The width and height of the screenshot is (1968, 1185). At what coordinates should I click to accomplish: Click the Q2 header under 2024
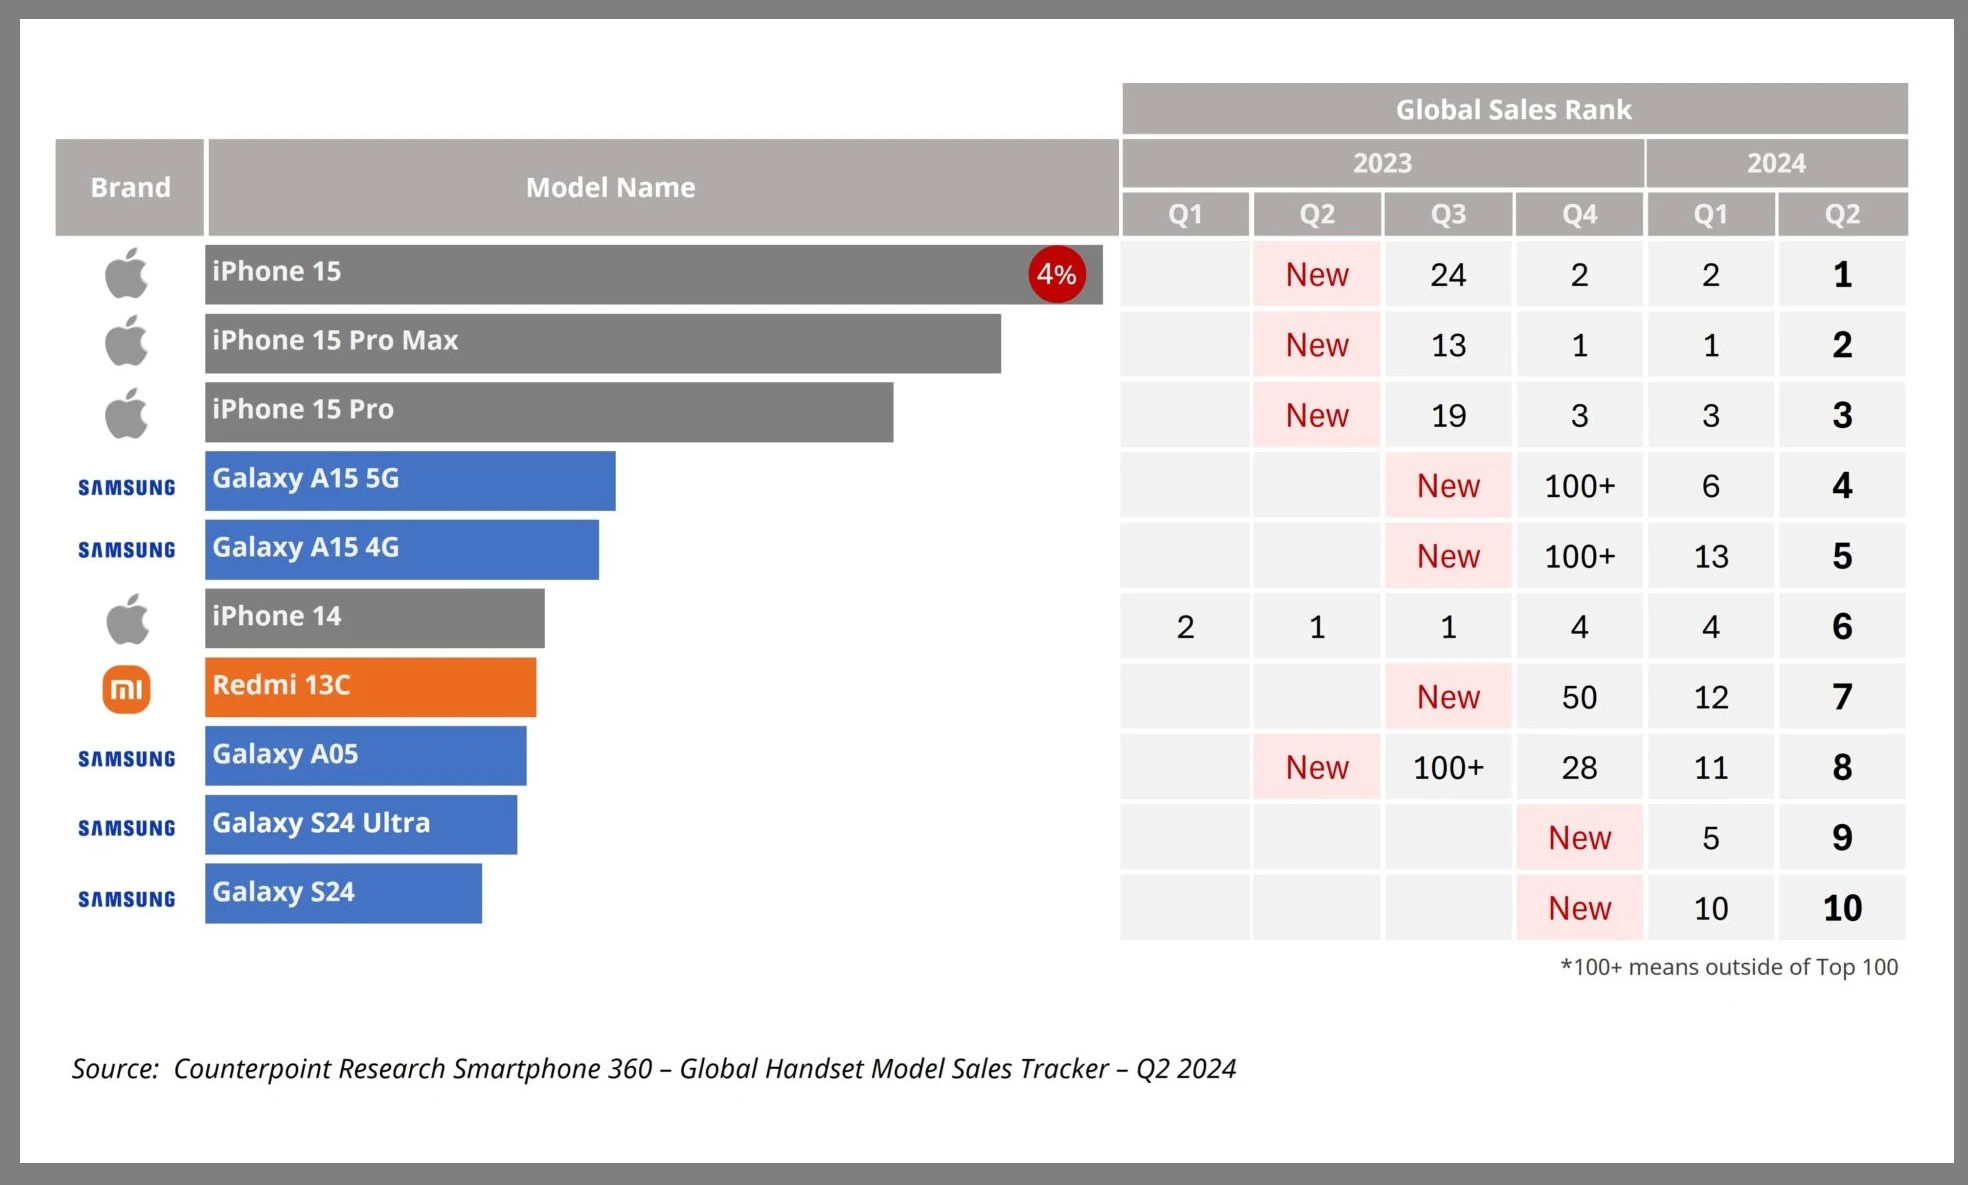click(x=1843, y=214)
